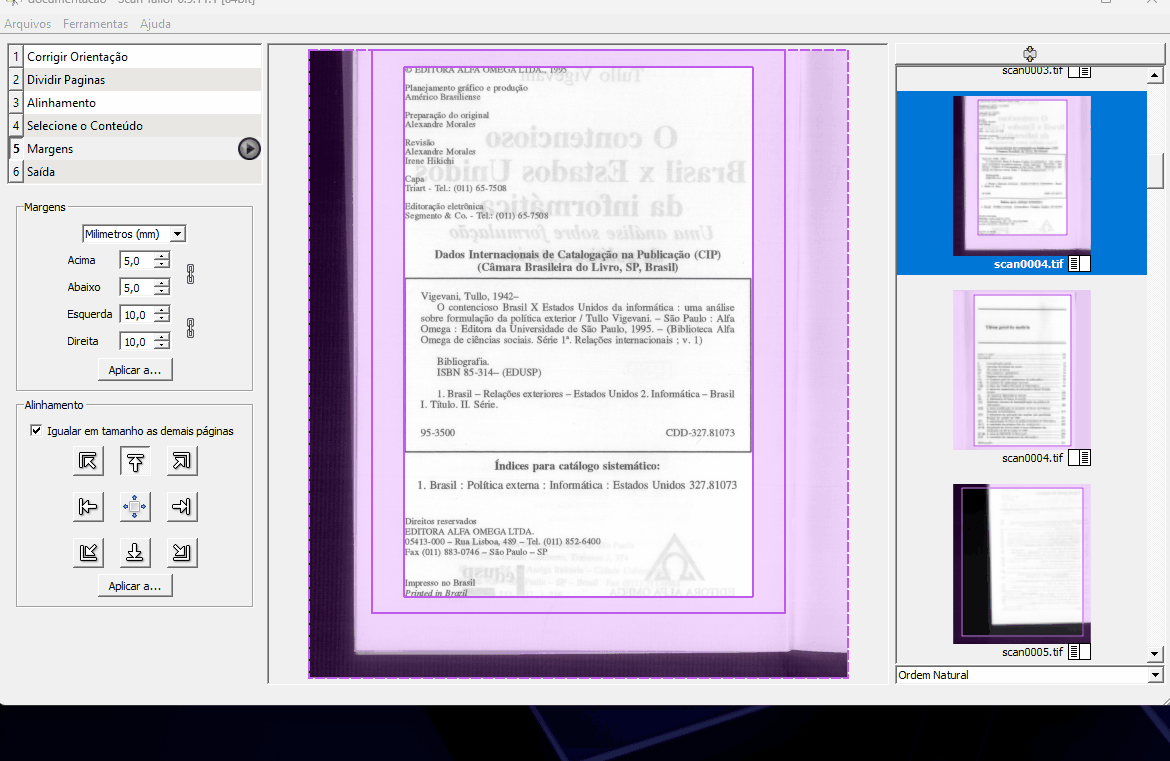Select the second scan0004.tif thumbnail

tap(1022, 370)
